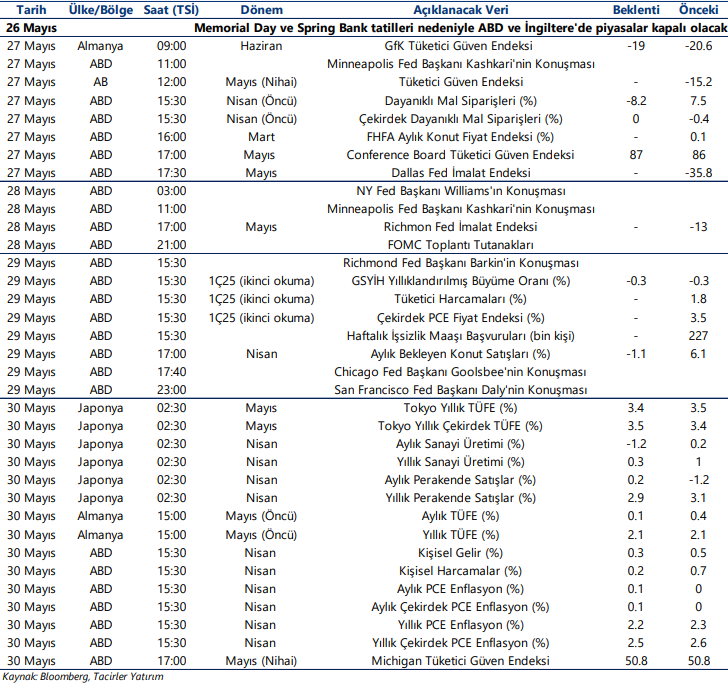Select Yıllık Sanayi Üretimi (%) cell
This screenshot has width=728, height=686.
click(460, 462)
